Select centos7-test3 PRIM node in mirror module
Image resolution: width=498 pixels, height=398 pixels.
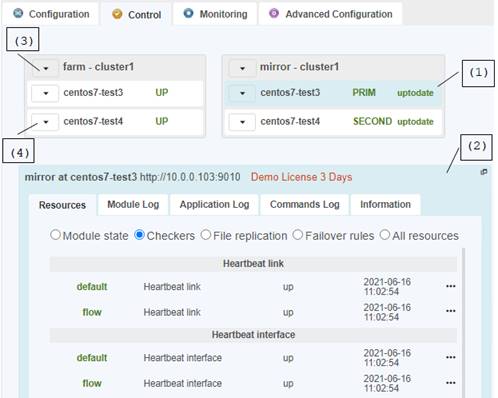pyautogui.click(x=333, y=93)
